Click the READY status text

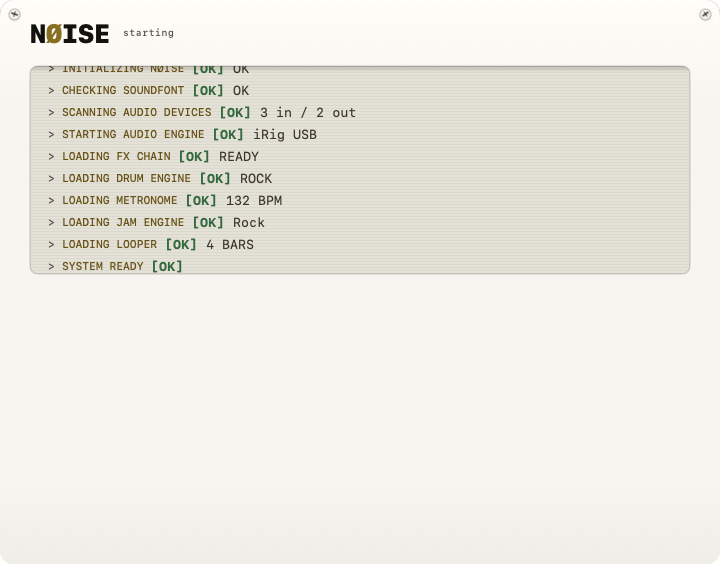[239, 157]
